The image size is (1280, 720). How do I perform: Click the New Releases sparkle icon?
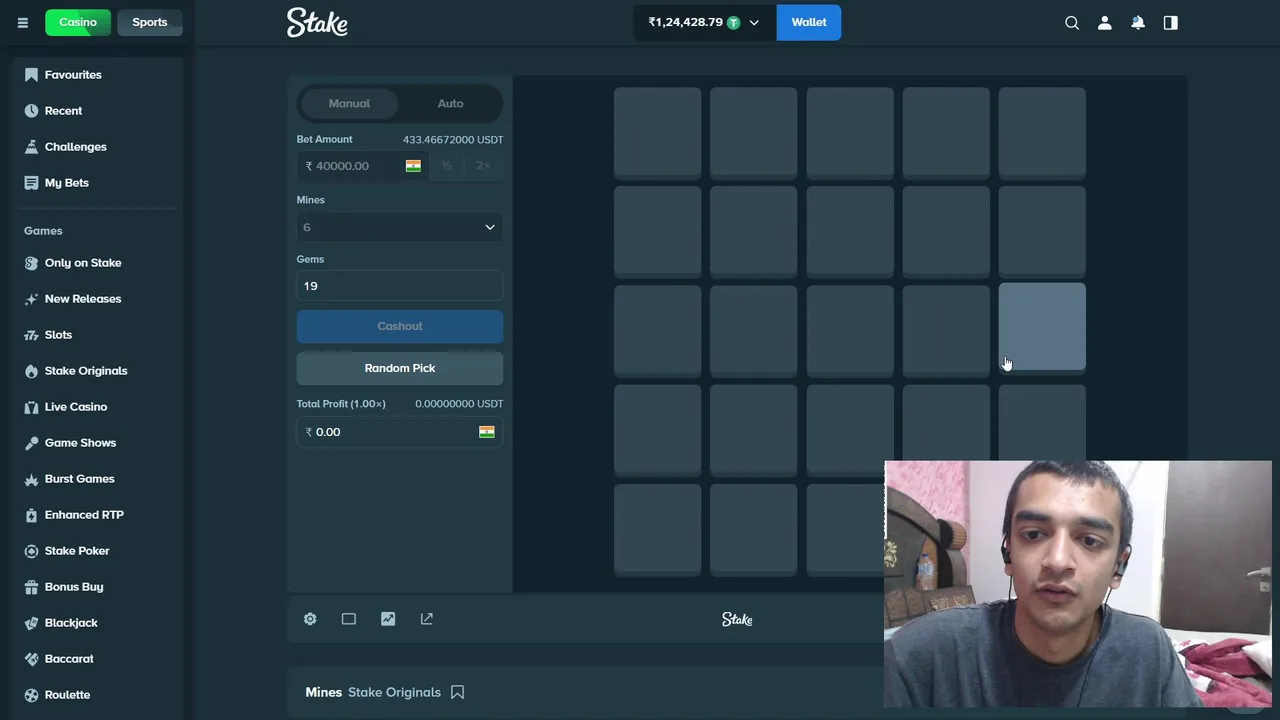point(31,299)
